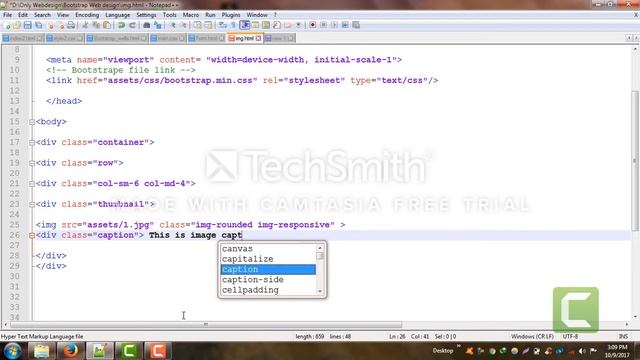Screen dimensions: 640x360
Task: Click the Zoom In toolbar icon
Action: (173, 25)
